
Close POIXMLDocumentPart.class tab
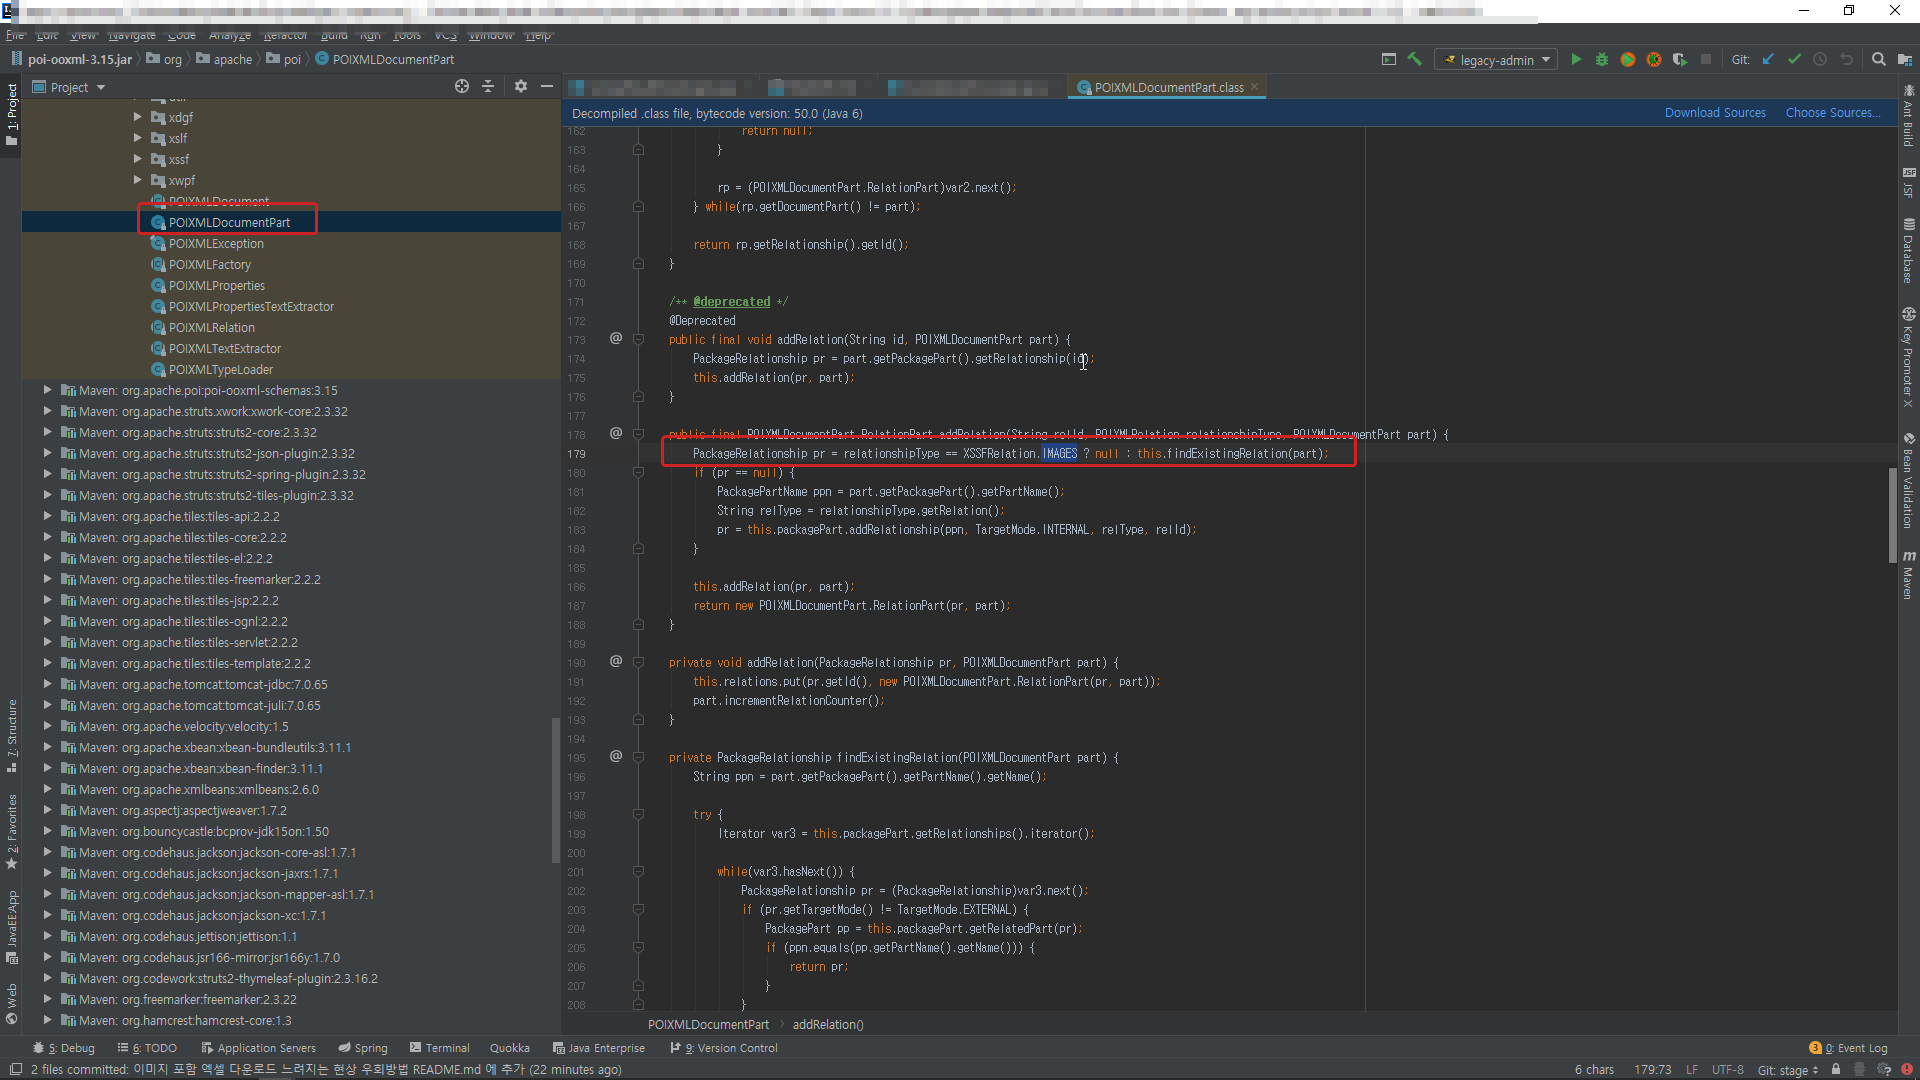pos(1254,87)
